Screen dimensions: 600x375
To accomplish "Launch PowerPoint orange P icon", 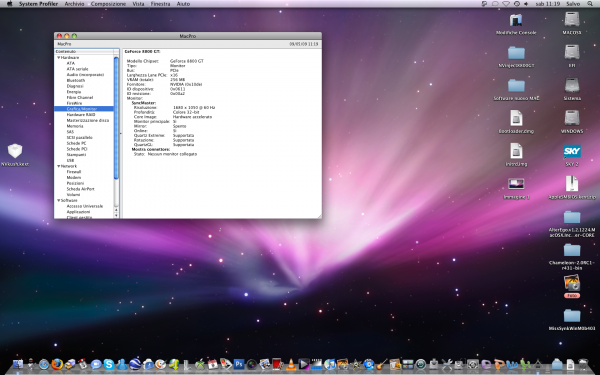I will click(499, 364).
